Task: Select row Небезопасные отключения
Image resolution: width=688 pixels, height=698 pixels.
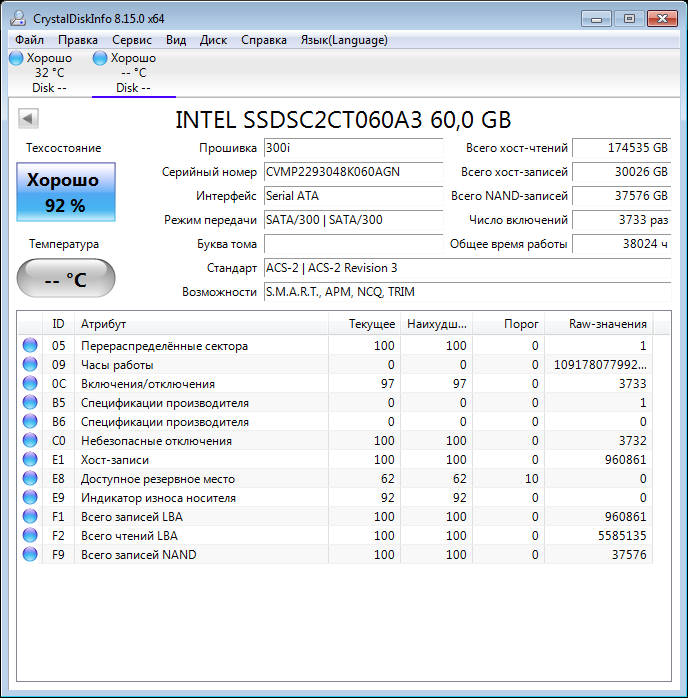Action: click(336, 440)
